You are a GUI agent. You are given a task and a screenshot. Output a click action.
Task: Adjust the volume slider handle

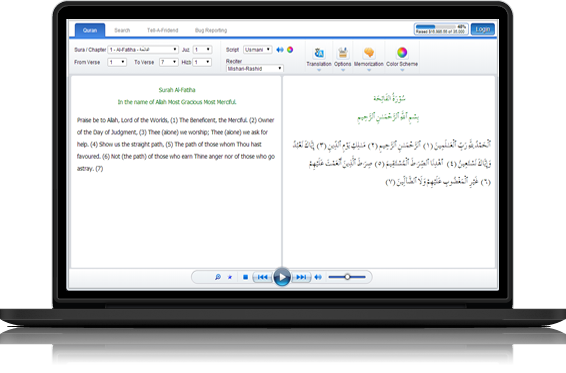pos(347,277)
